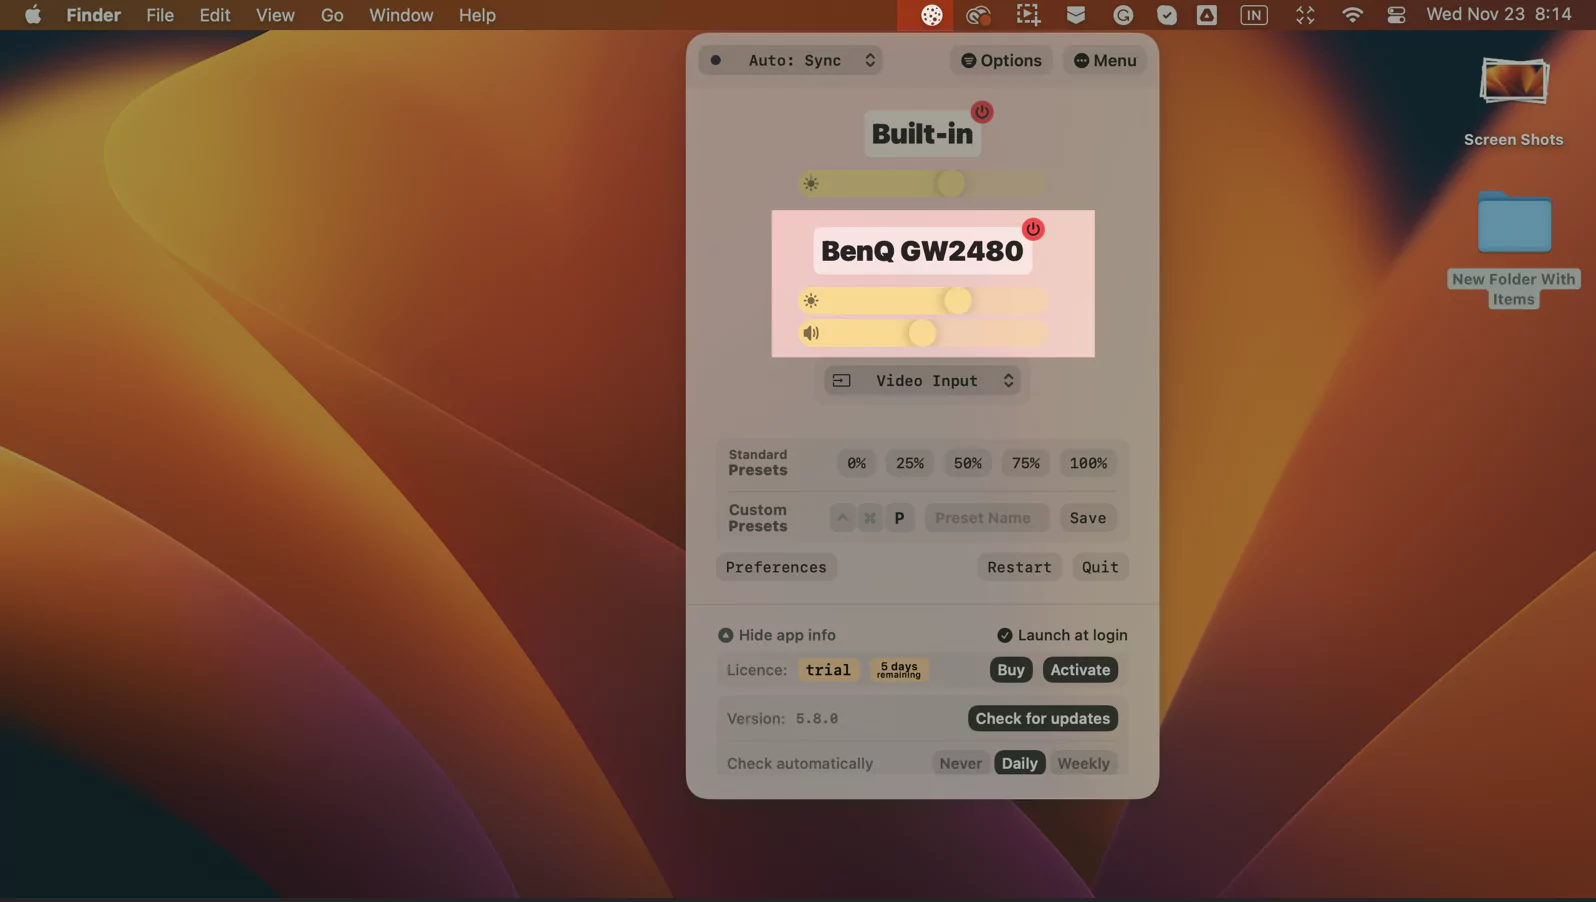Click the Activate licence button
Viewport: 1596px width, 902px height.
click(x=1080, y=670)
